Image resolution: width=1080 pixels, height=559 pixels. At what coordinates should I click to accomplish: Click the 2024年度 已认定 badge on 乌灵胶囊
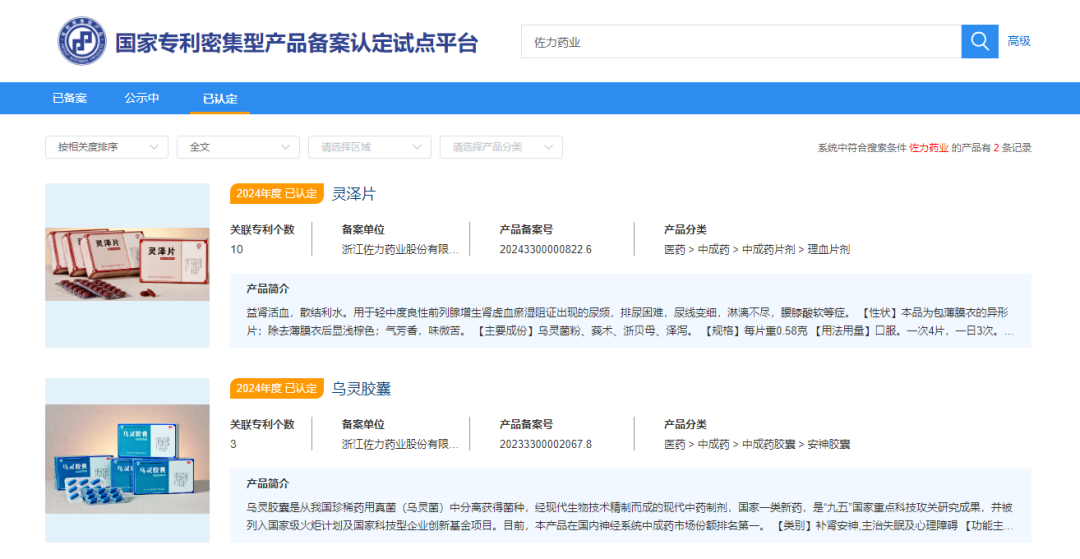pyautogui.click(x=277, y=388)
